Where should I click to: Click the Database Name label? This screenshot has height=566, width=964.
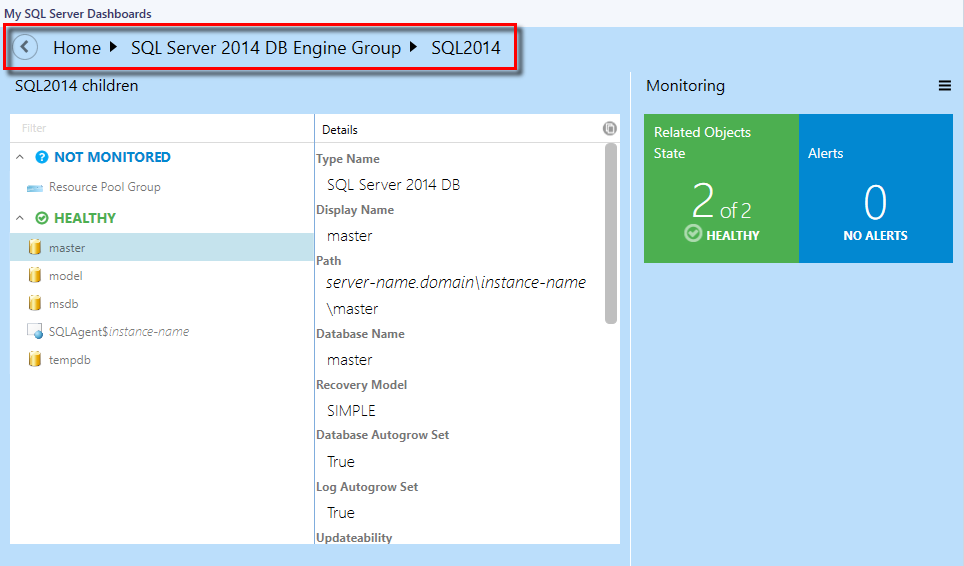coord(360,334)
